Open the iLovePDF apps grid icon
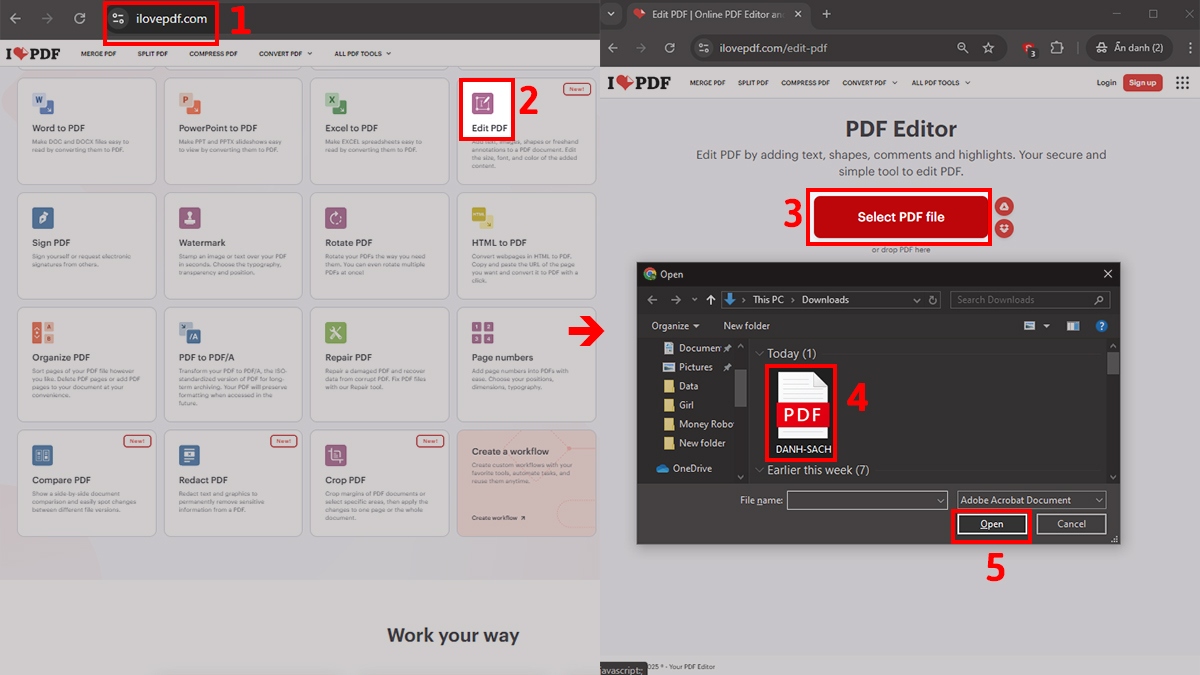This screenshot has width=1200, height=675. (1181, 82)
